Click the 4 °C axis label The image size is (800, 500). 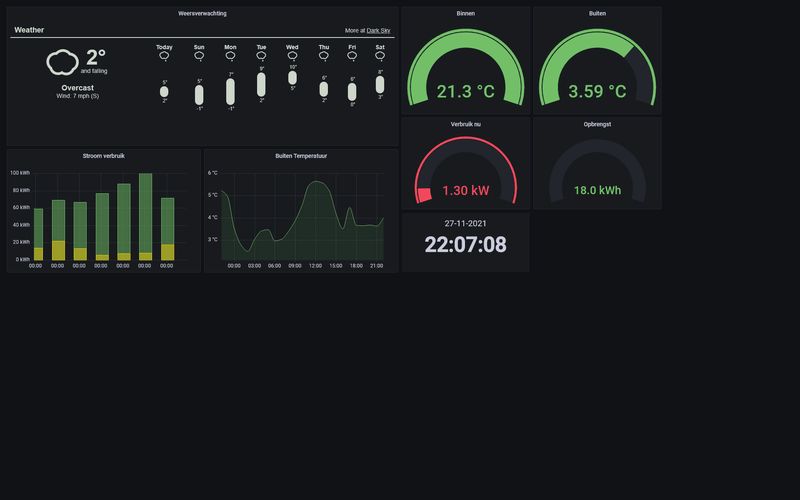(213, 217)
